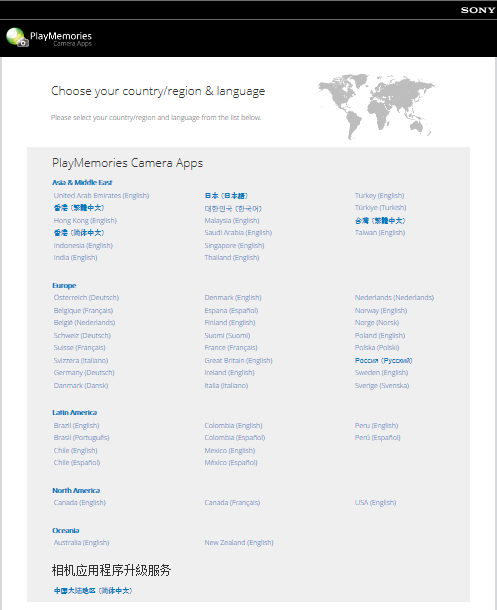Open the Türkiye (Turkish) link
Image resolution: width=497 pixels, height=610 pixels.
click(x=380, y=208)
